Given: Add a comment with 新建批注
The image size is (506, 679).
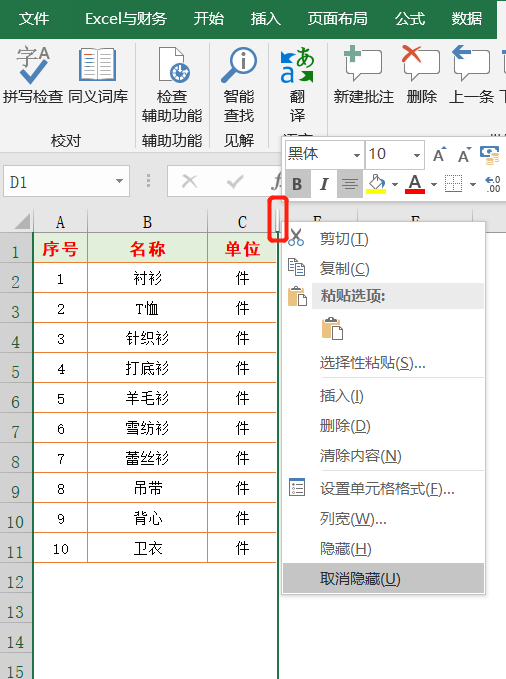Looking at the screenshot, I should (363, 75).
